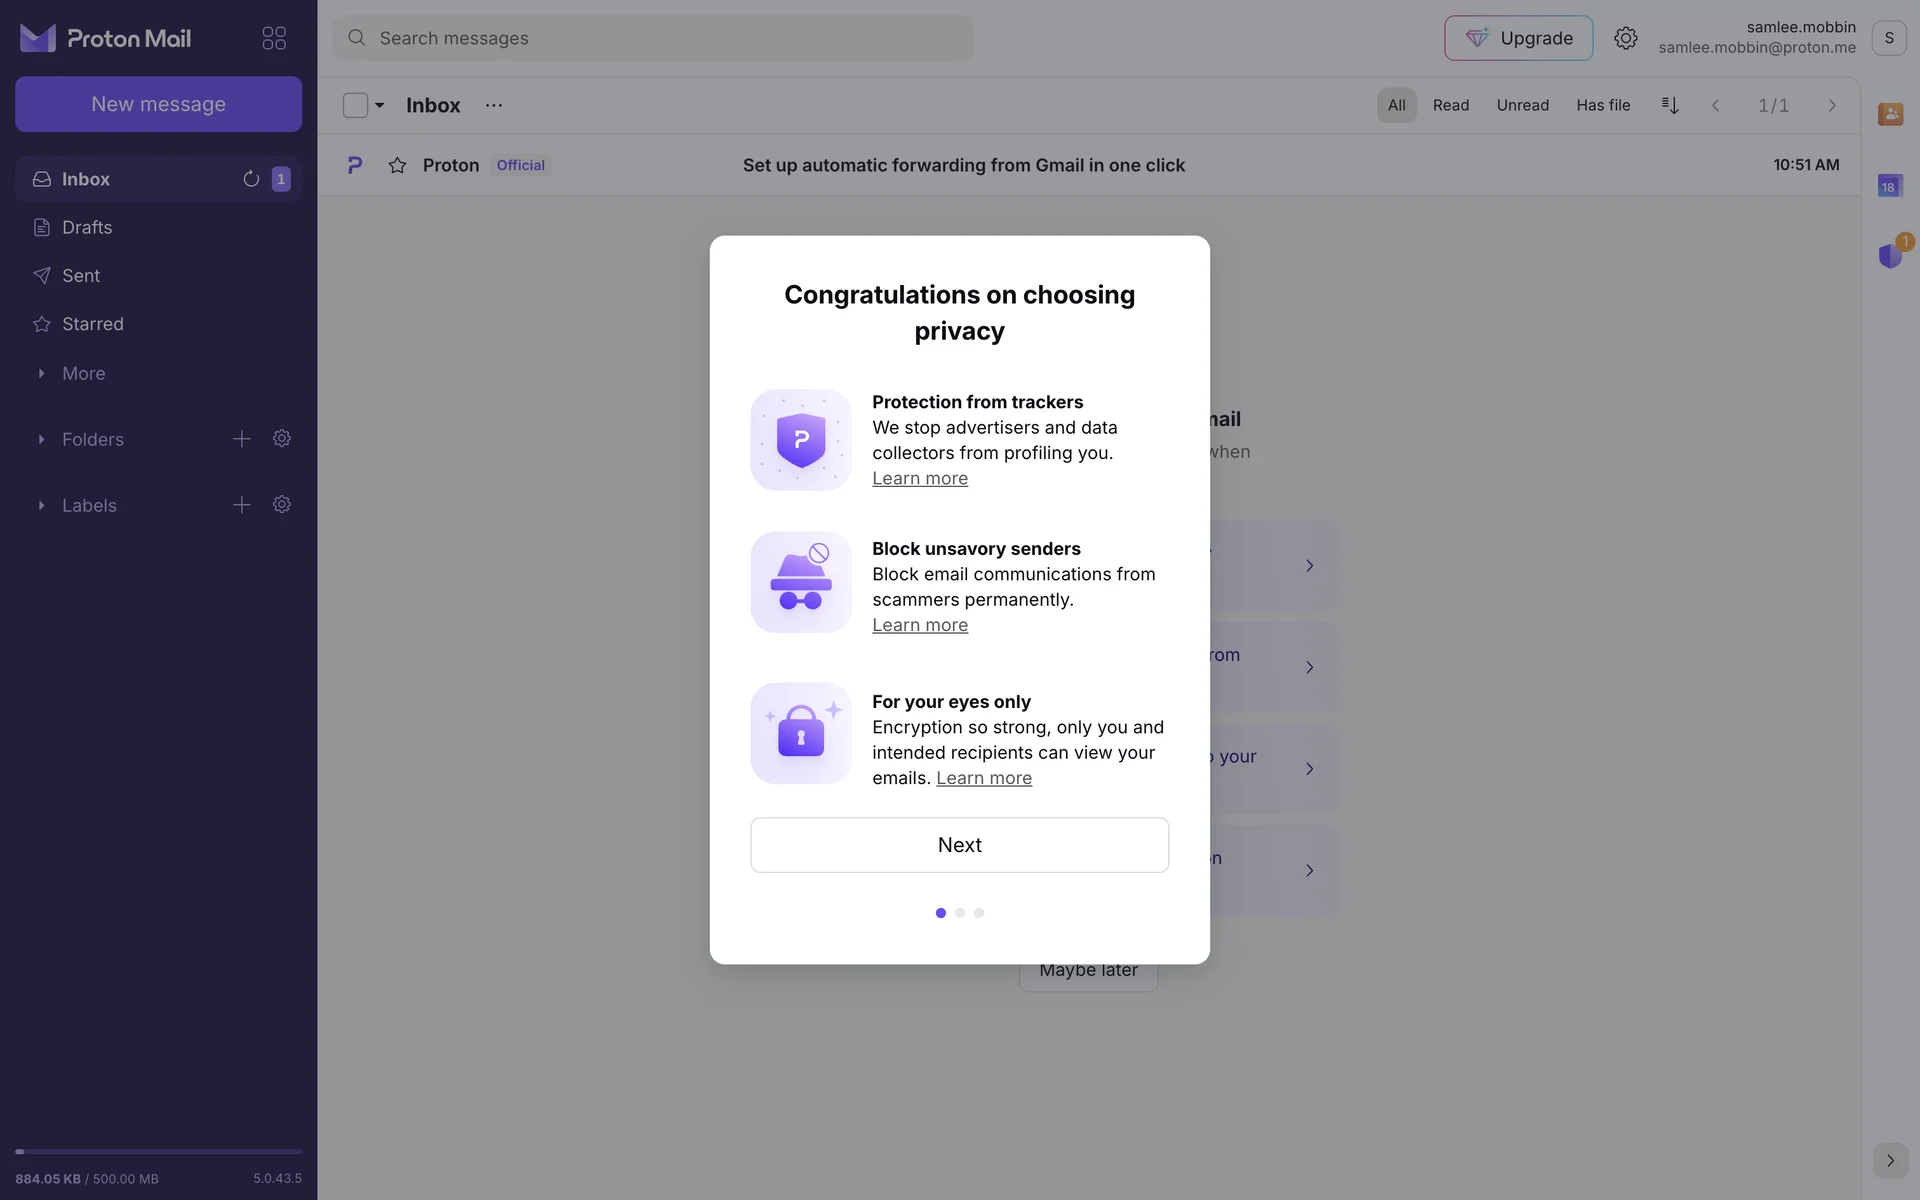Viewport: 1920px width, 1200px height.
Task: Open label settings gear icon
Action: [282, 505]
